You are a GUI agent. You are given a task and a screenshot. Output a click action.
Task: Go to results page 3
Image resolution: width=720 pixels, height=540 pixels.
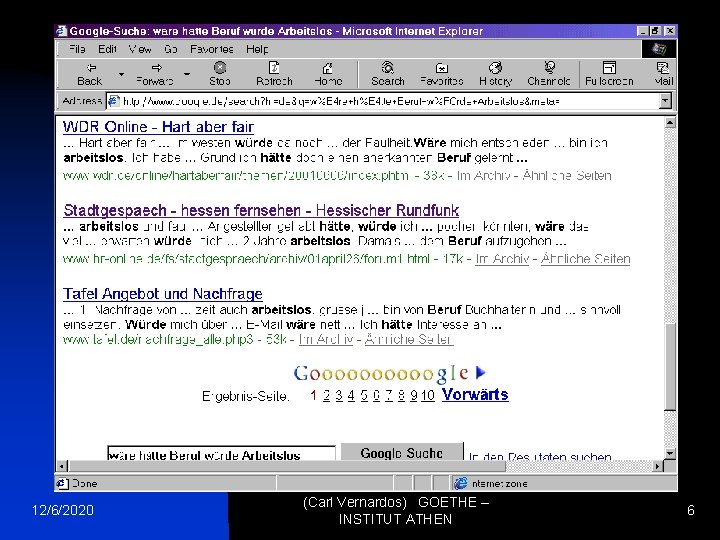(x=339, y=395)
